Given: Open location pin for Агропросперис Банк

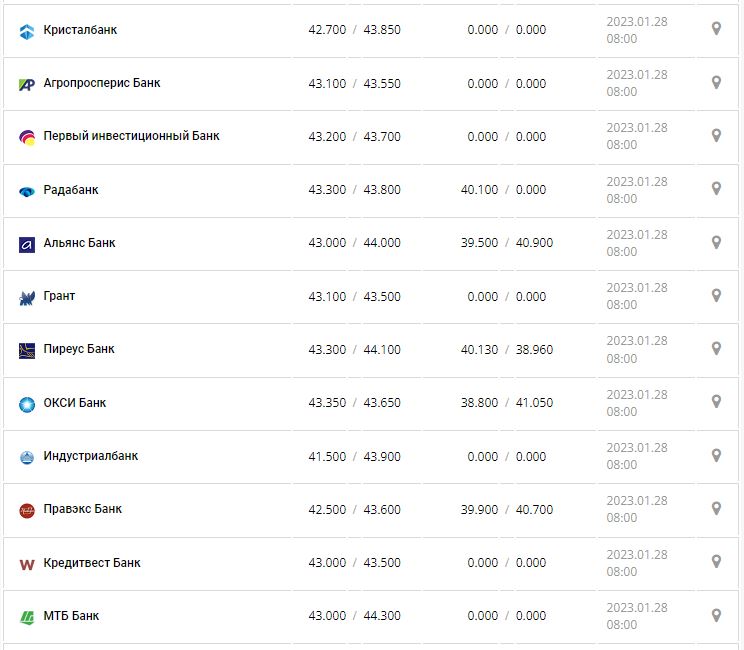Looking at the screenshot, I should click(716, 82).
